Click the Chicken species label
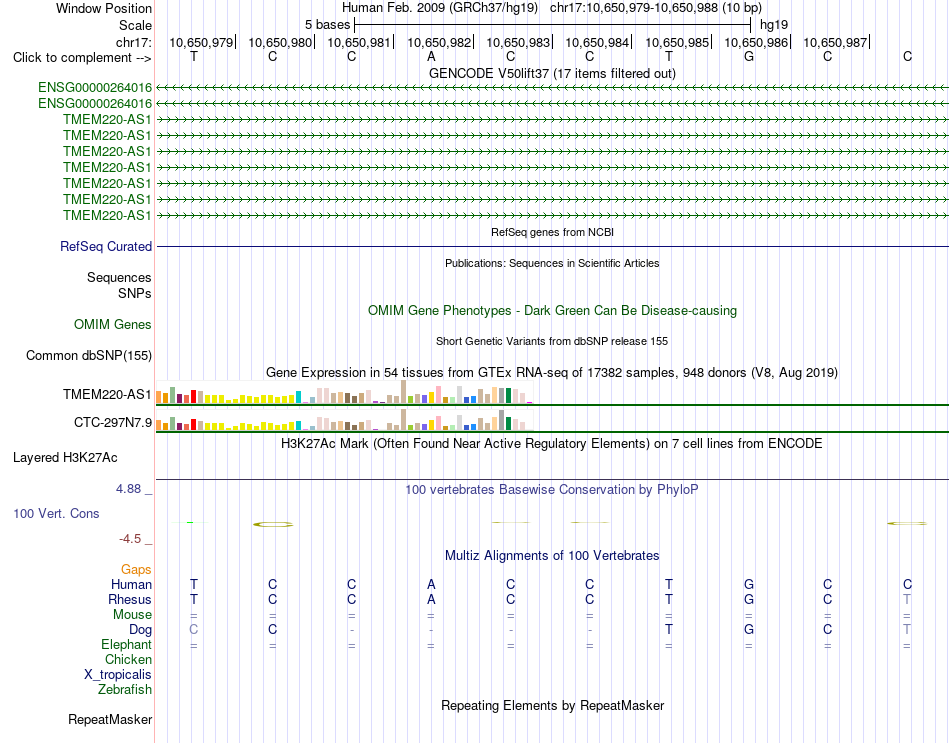This screenshot has height=743, width=950. coord(128,659)
